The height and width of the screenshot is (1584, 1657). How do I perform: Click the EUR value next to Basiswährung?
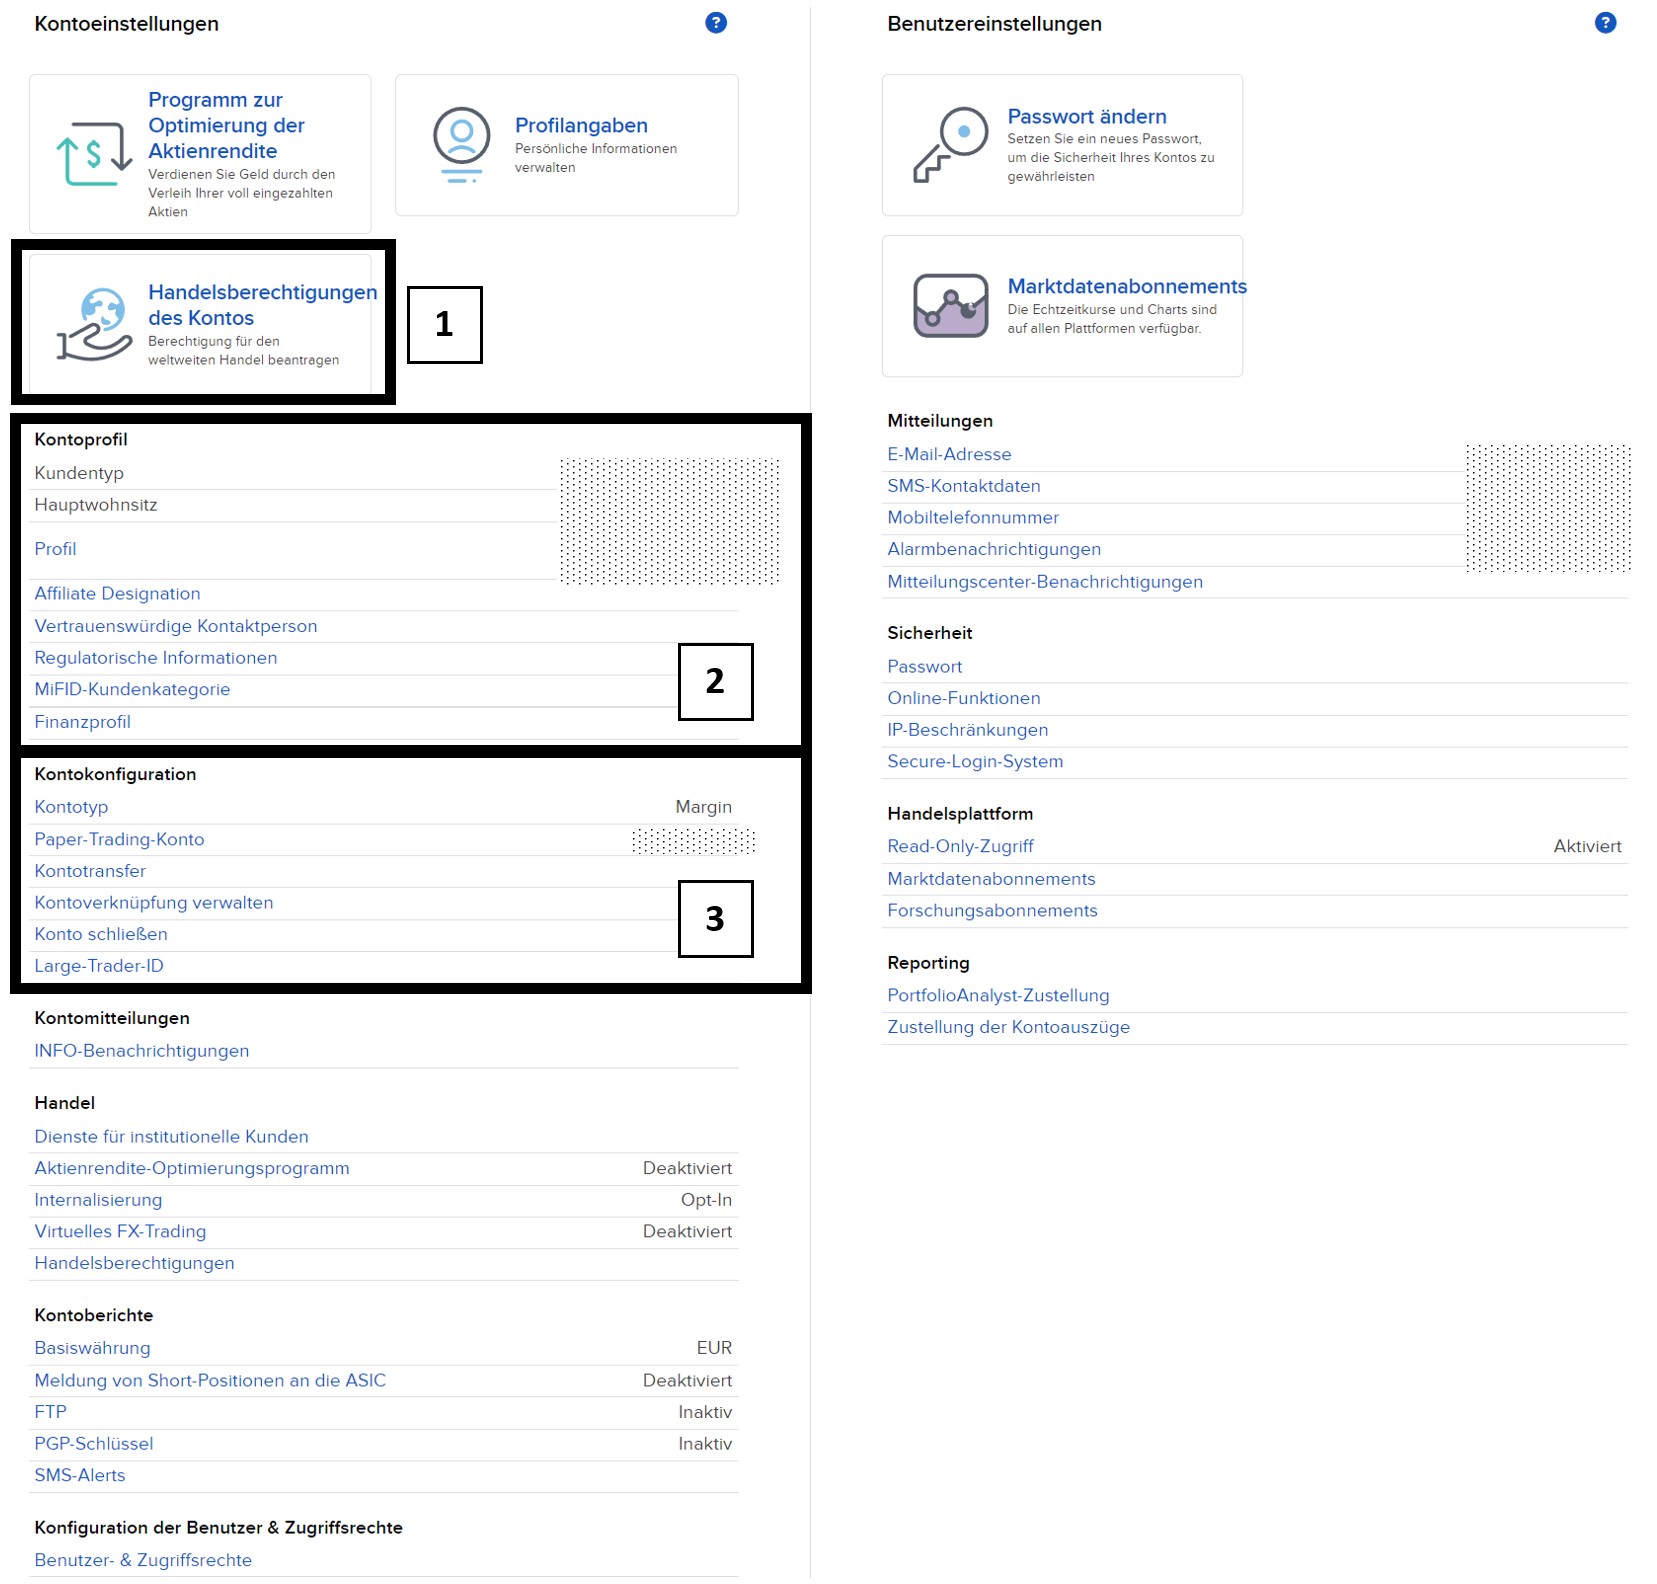tap(714, 1348)
